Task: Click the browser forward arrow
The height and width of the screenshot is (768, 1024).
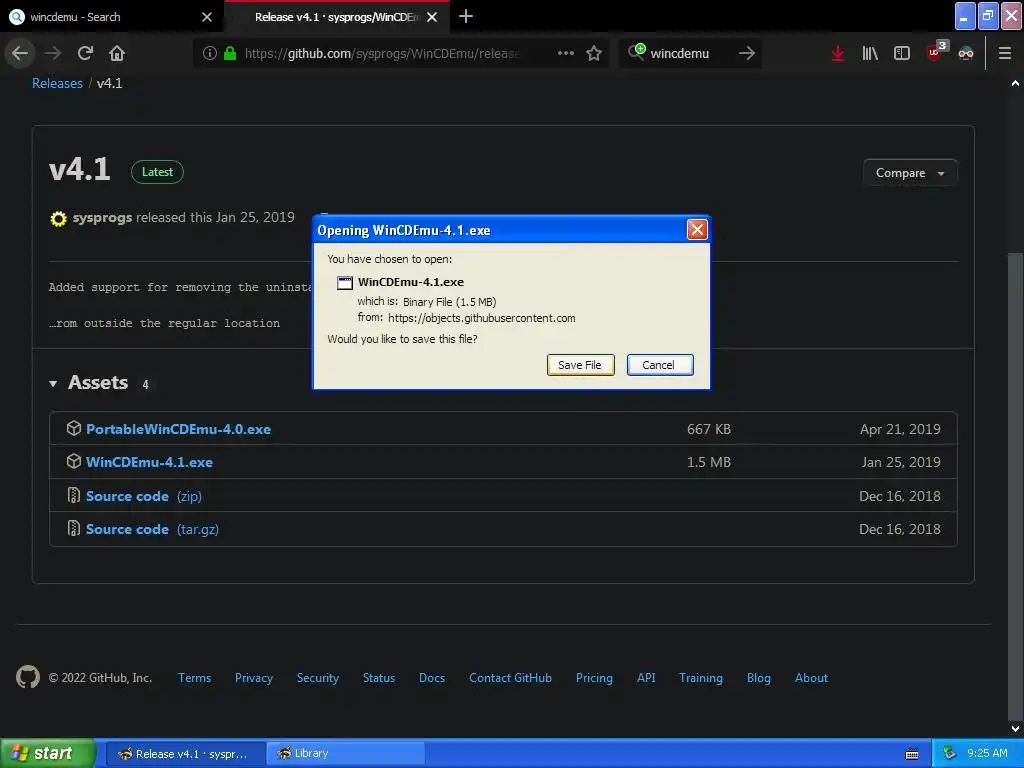Action: (x=53, y=54)
